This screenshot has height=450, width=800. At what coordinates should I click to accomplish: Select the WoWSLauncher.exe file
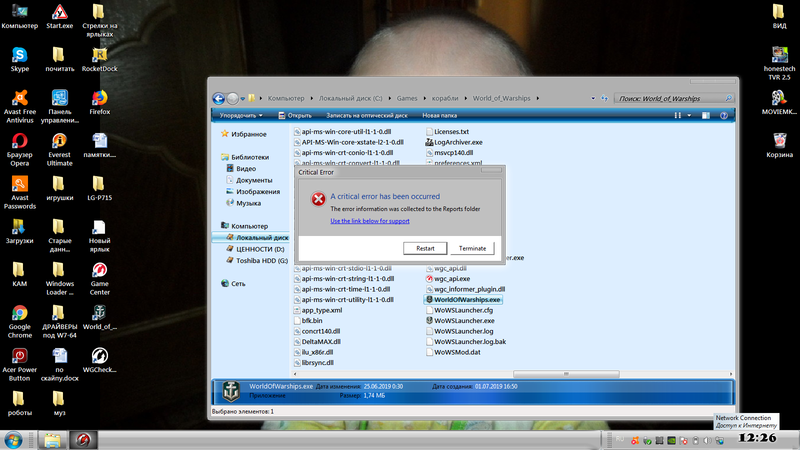point(460,321)
